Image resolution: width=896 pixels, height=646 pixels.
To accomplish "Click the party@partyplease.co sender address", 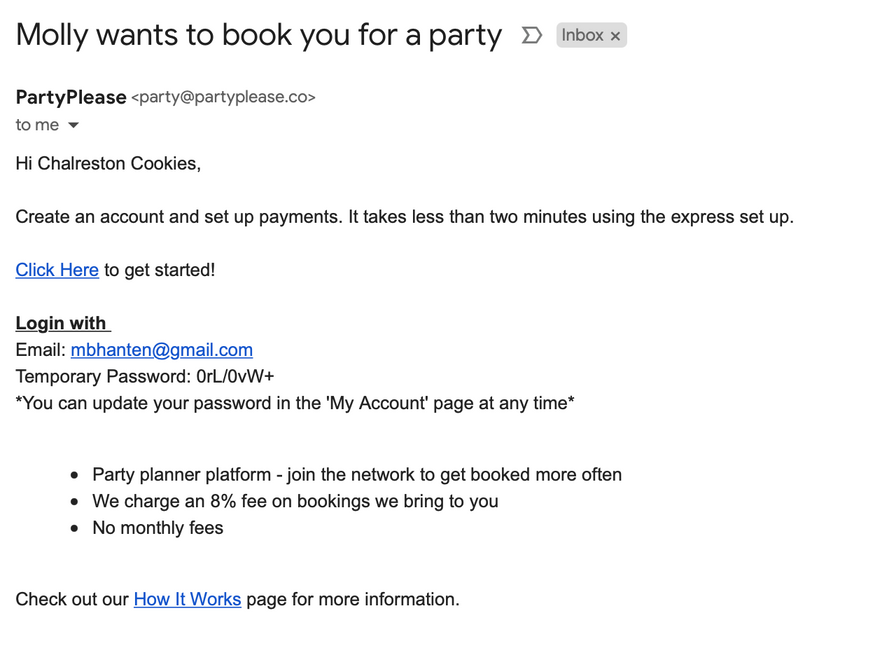I will tap(223, 97).
